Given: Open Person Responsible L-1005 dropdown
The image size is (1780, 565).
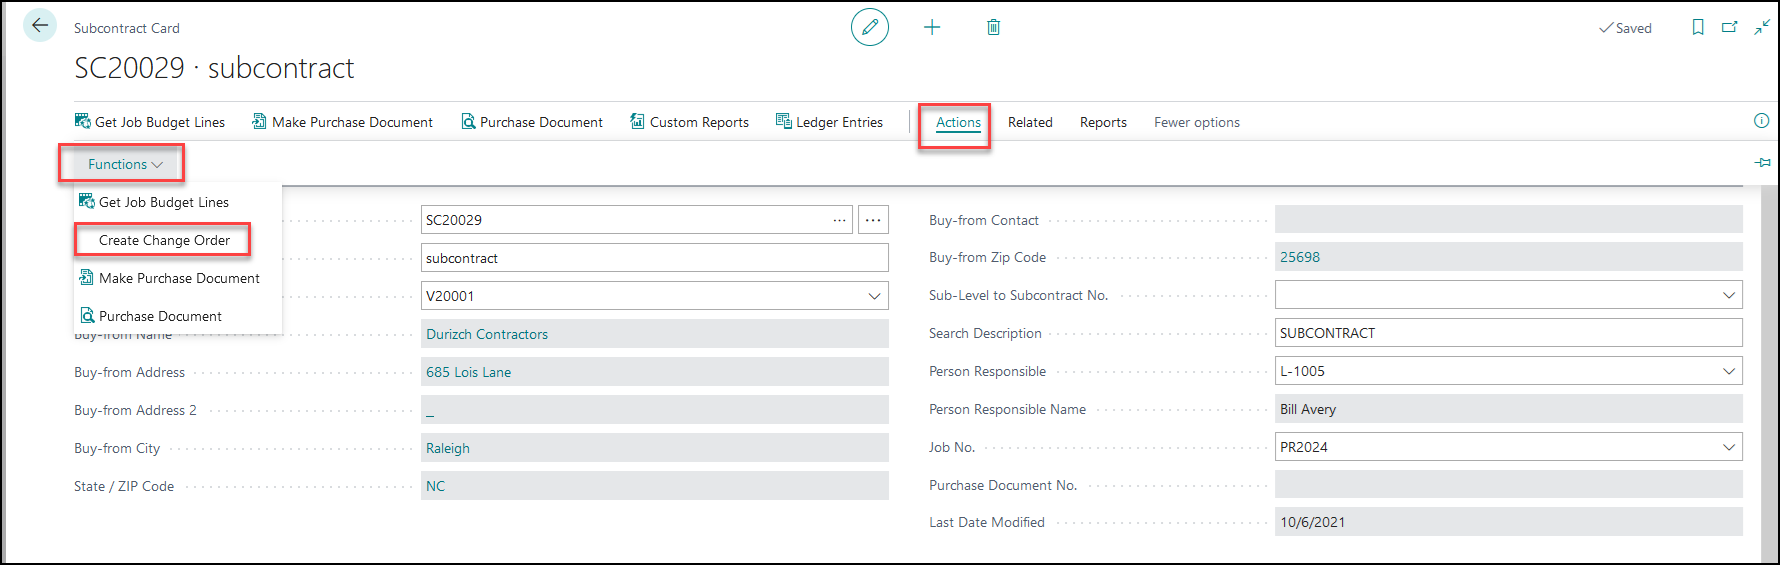Looking at the screenshot, I should (1728, 371).
